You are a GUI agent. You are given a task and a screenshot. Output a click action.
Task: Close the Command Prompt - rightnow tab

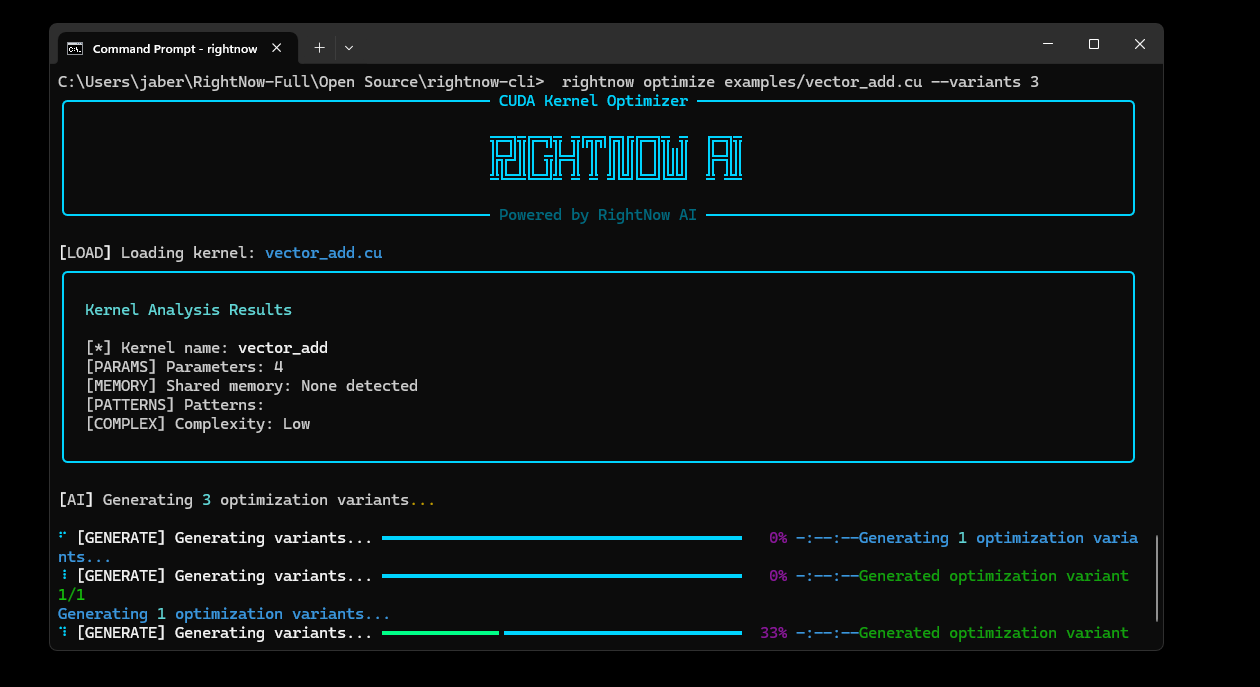pos(277,47)
